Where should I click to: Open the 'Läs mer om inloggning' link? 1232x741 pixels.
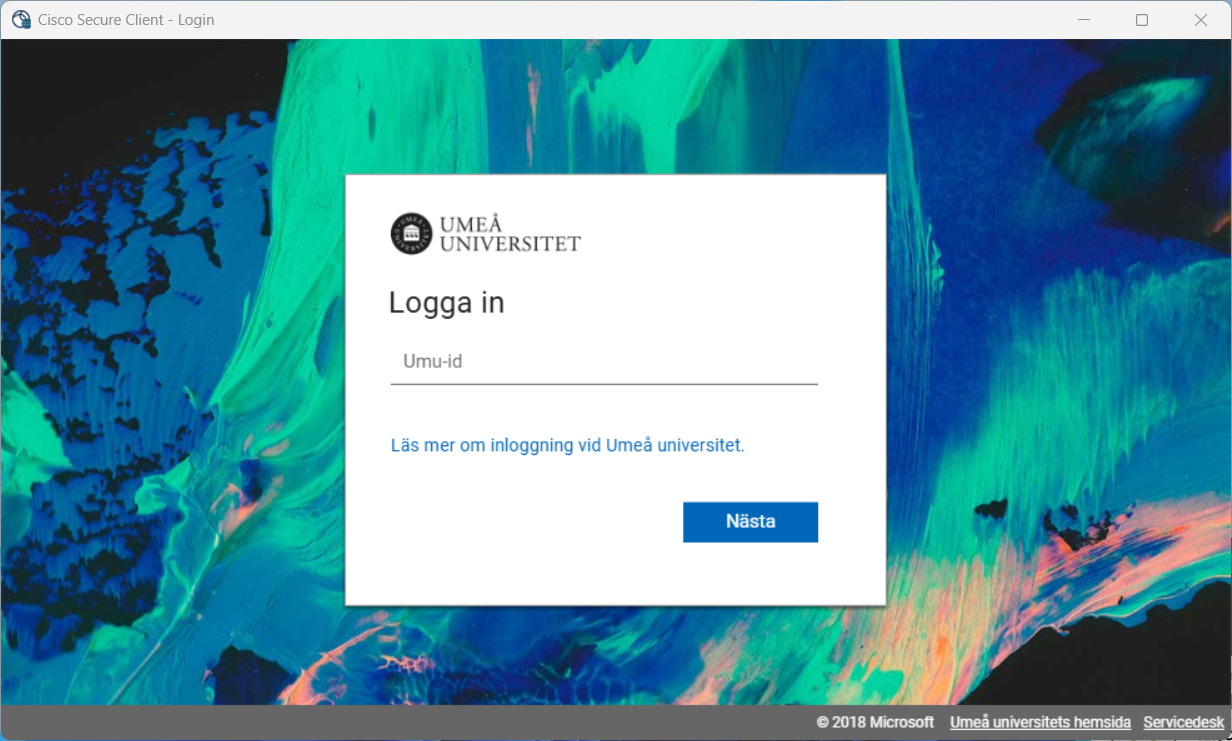(567, 446)
